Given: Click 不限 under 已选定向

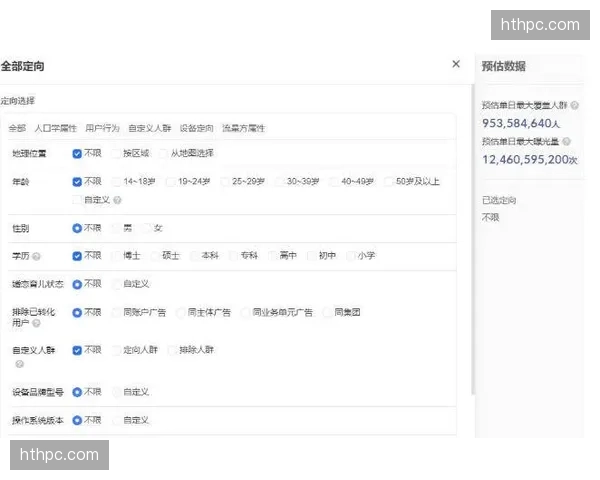Looking at the screenshot, I should coord(490,217).
